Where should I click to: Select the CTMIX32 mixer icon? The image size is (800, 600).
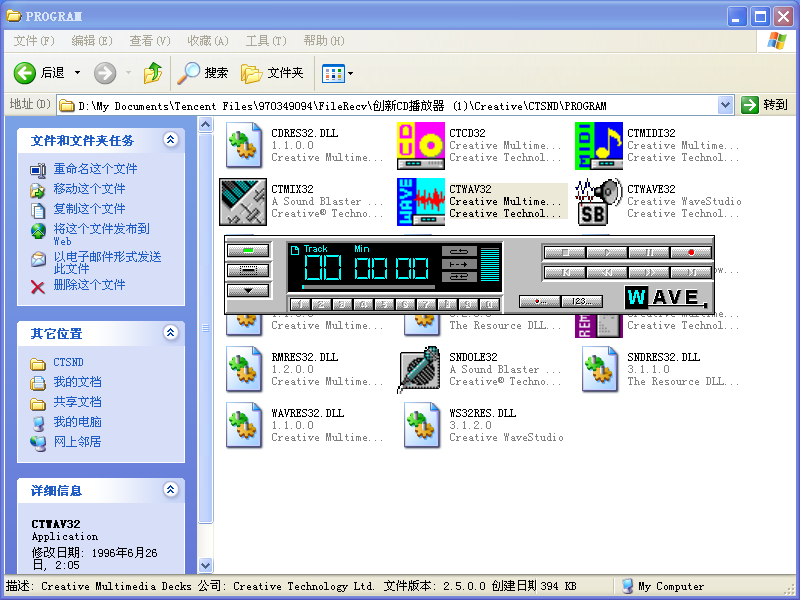coord(242,201)
